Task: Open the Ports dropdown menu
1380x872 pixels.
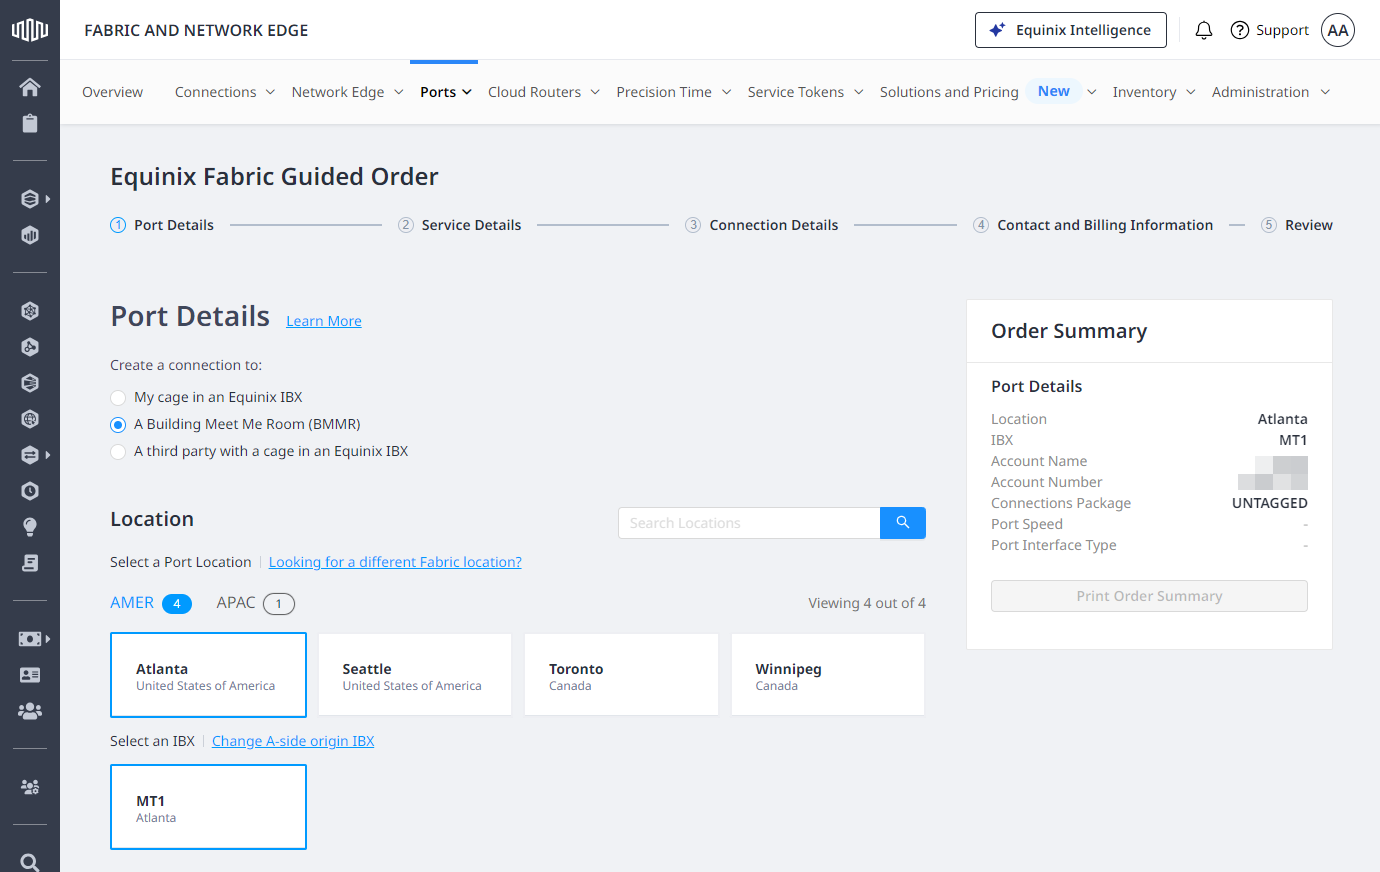Action: coord(446,92)
